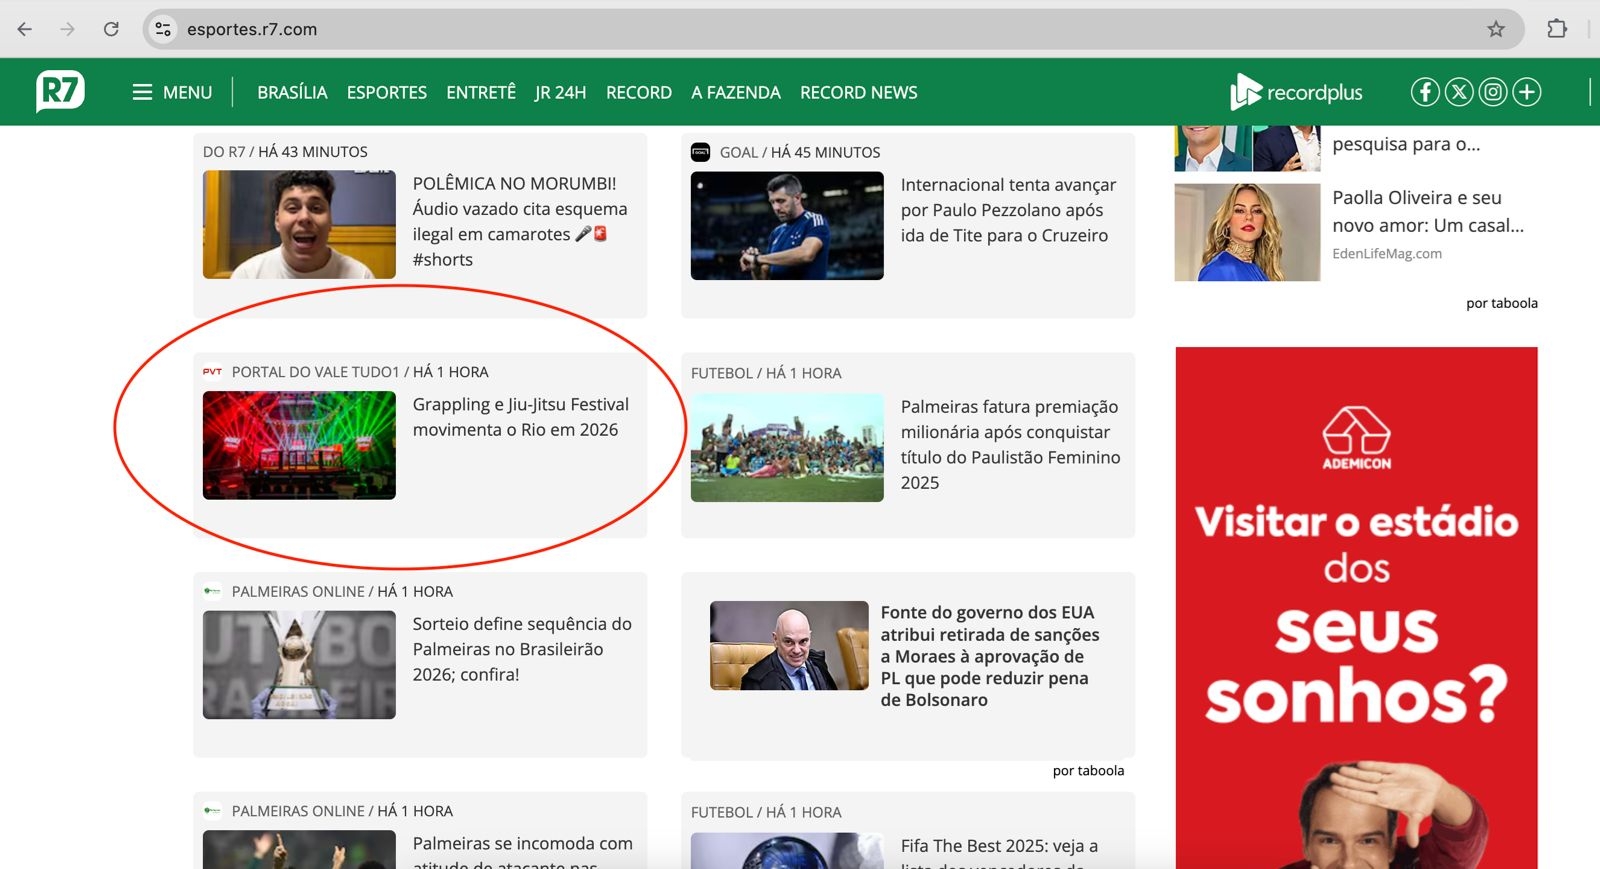Open R7 X (Twitter) icon
This screenshot has height=869, width=1600.
(1459, 92)
